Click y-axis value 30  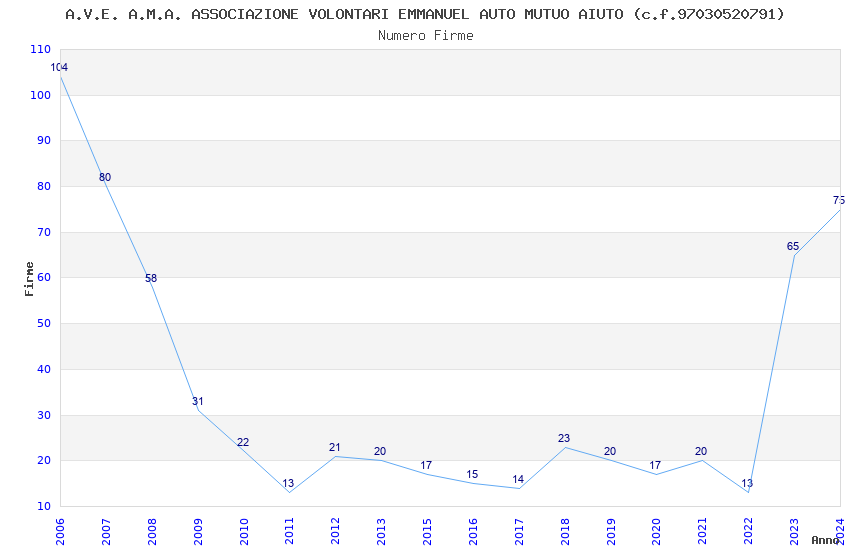(x=44, y=416)
